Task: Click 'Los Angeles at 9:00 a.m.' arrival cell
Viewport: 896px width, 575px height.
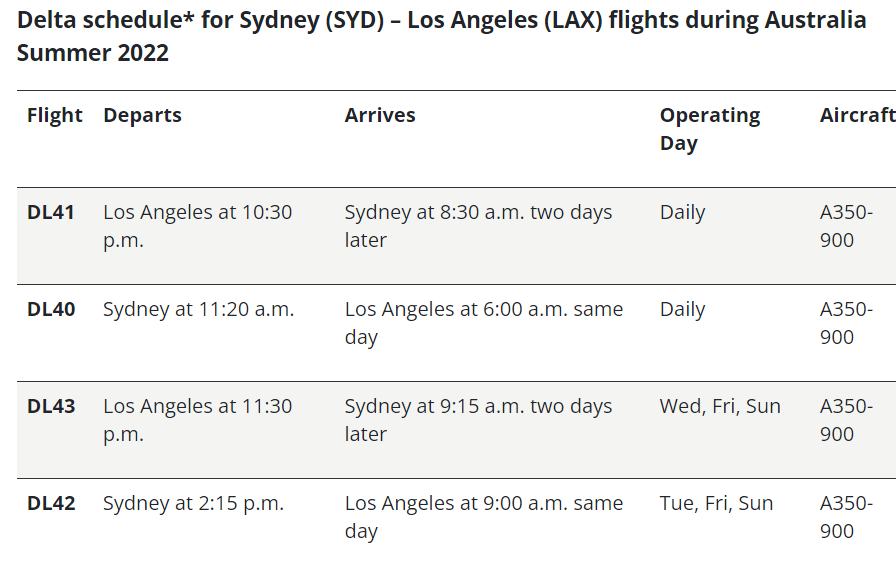Action: point(484,517)
